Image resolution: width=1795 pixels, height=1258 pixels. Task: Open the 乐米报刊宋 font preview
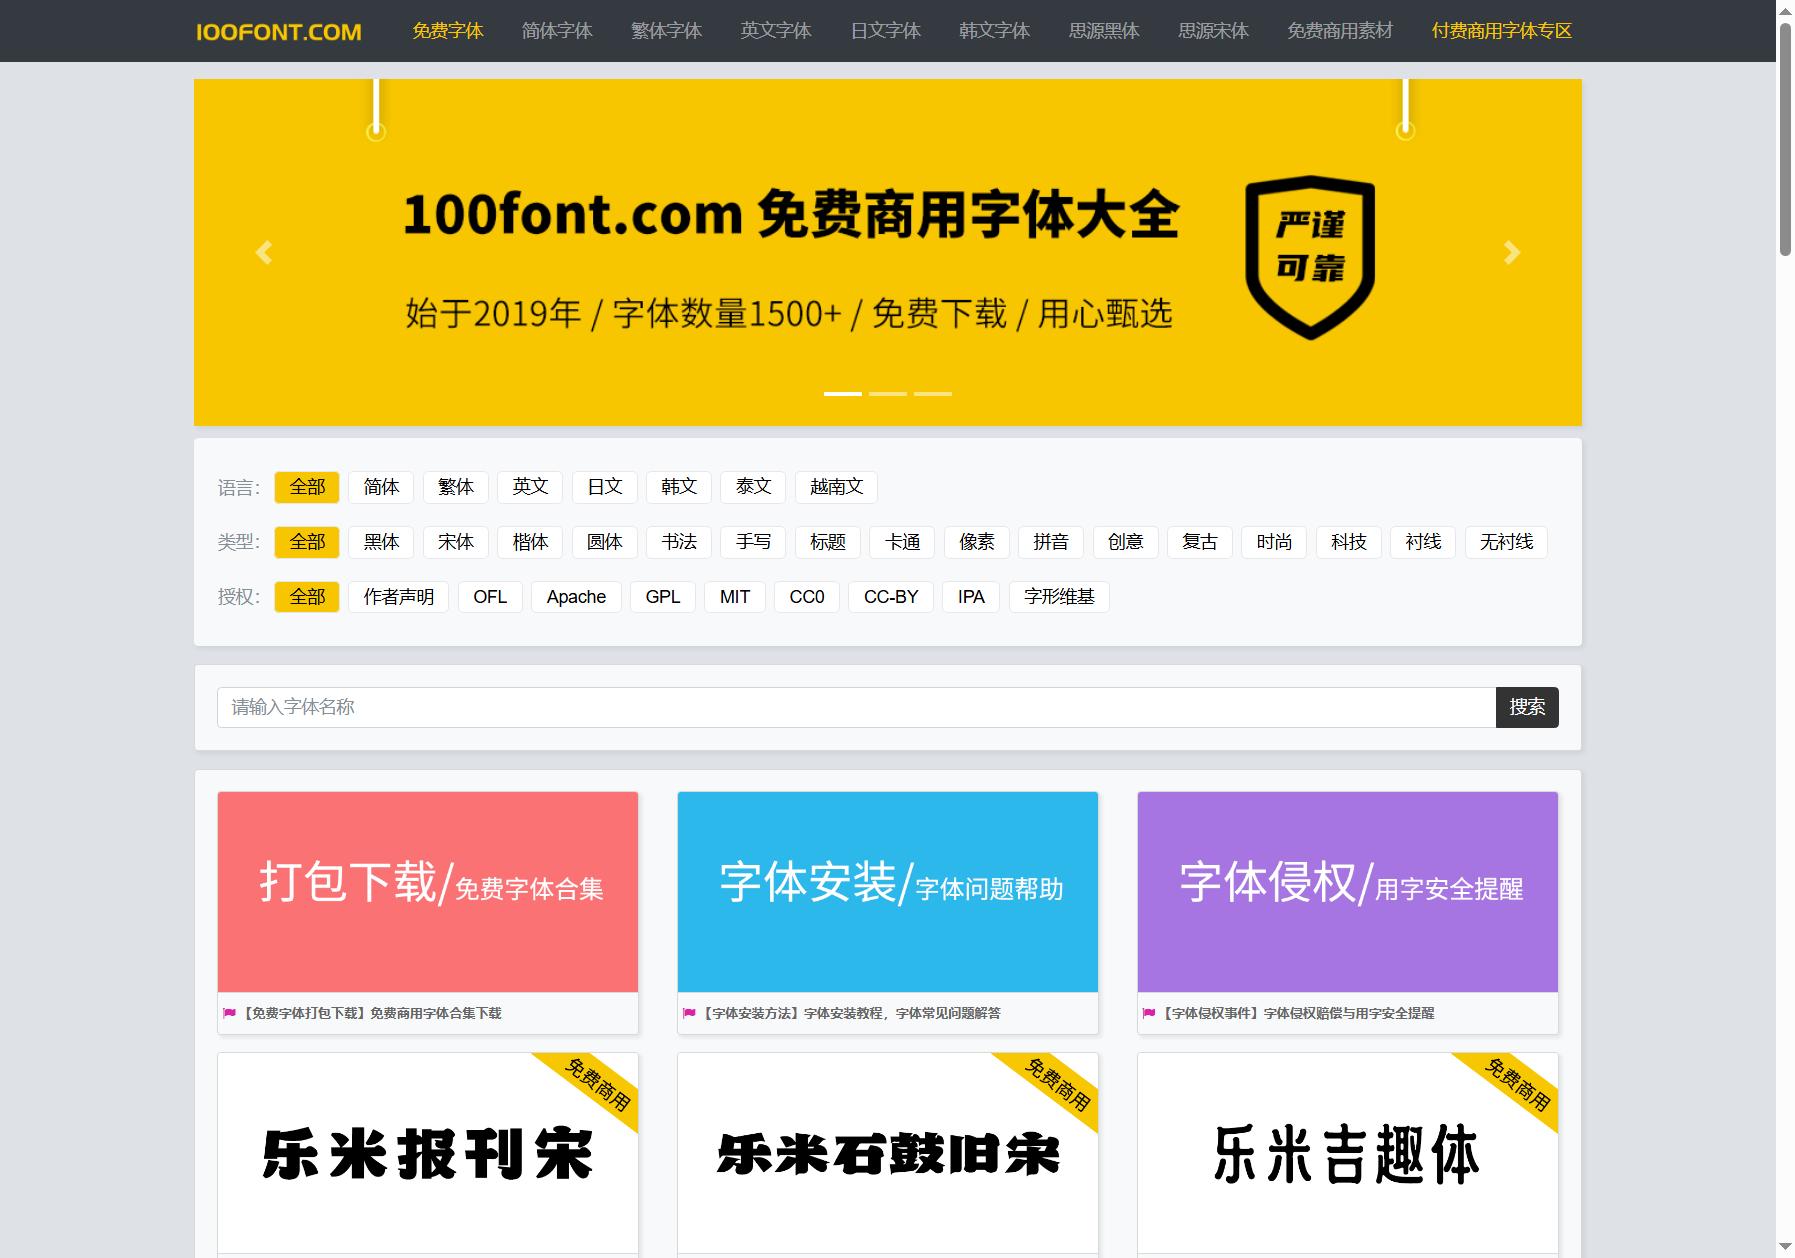pos(428,1153)
